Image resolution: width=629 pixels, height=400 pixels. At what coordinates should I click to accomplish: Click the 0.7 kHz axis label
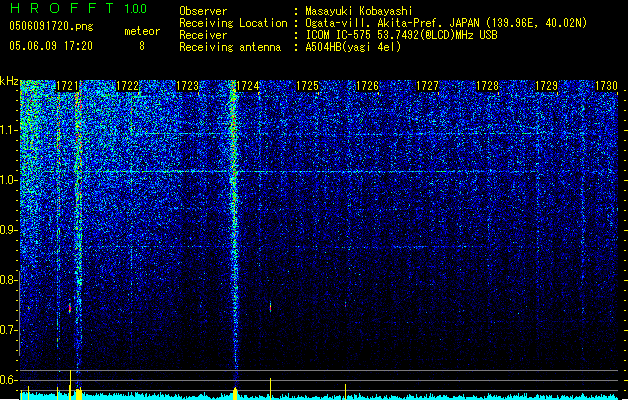[x=9, y=330]
